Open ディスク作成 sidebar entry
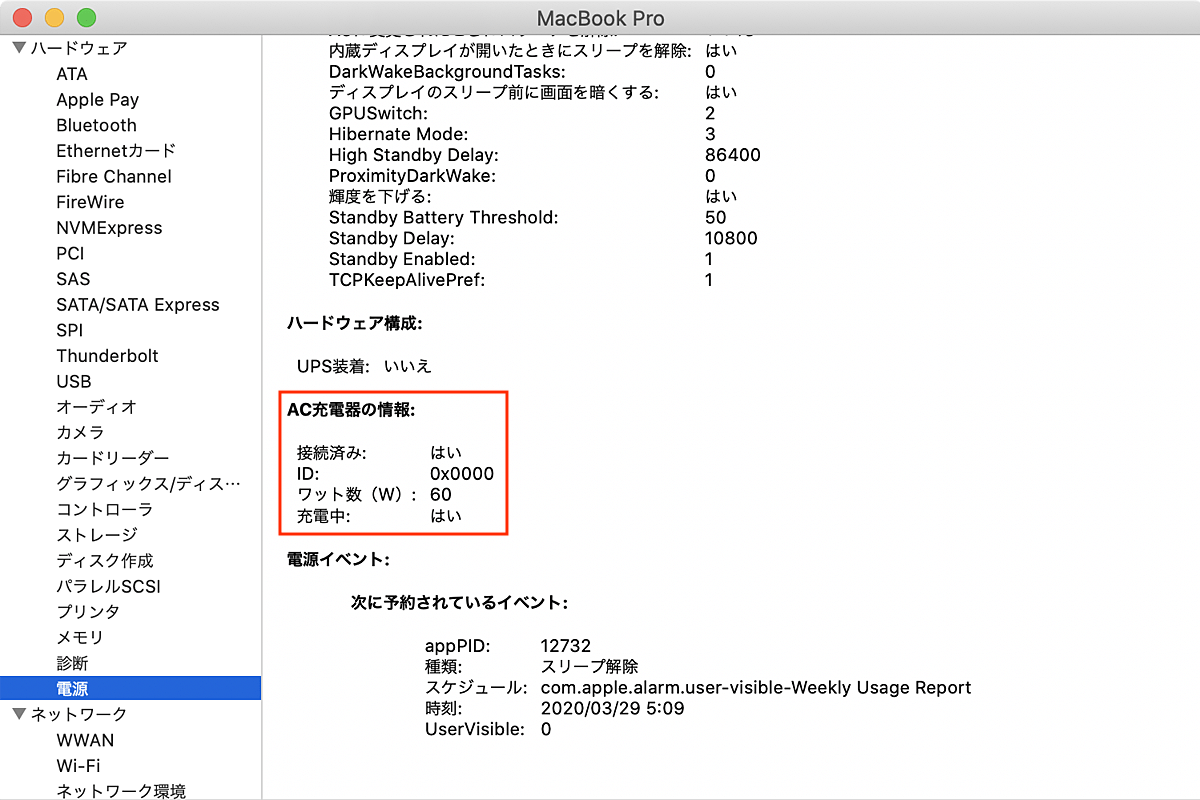This screenshot has height=800, width=1200. [x=105, y=561]
